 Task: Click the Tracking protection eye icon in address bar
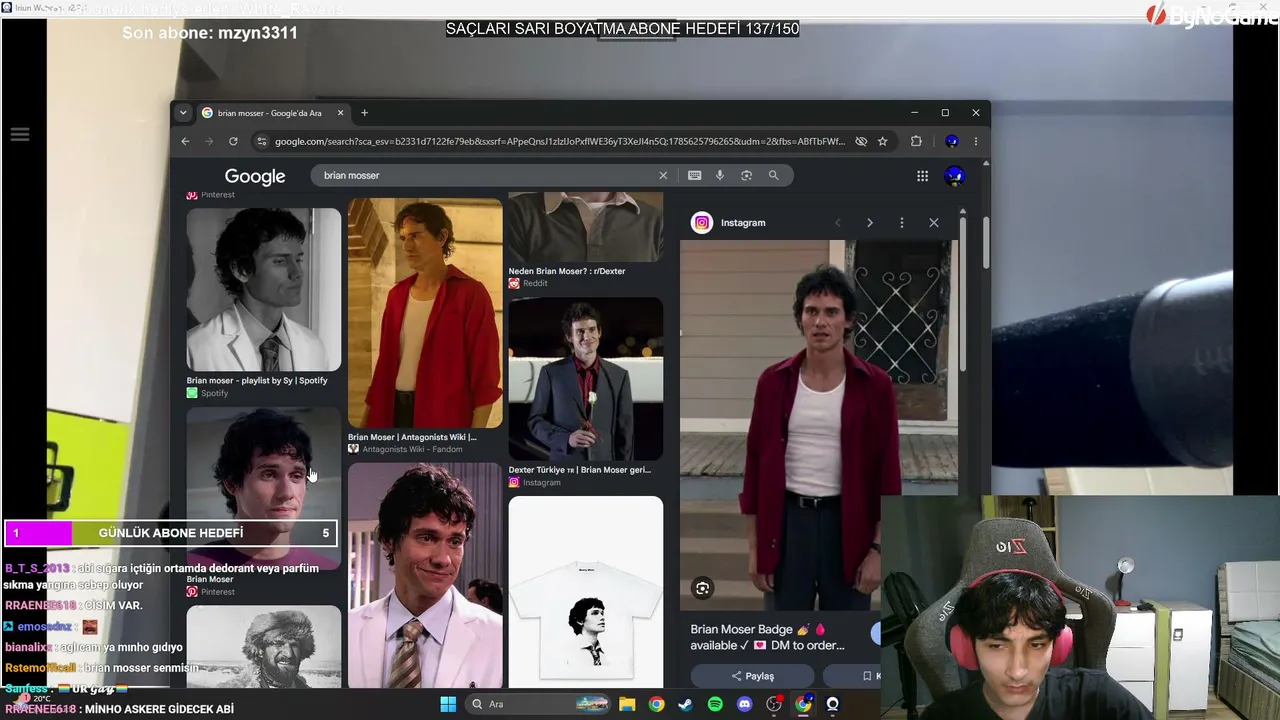coord(861,142)
